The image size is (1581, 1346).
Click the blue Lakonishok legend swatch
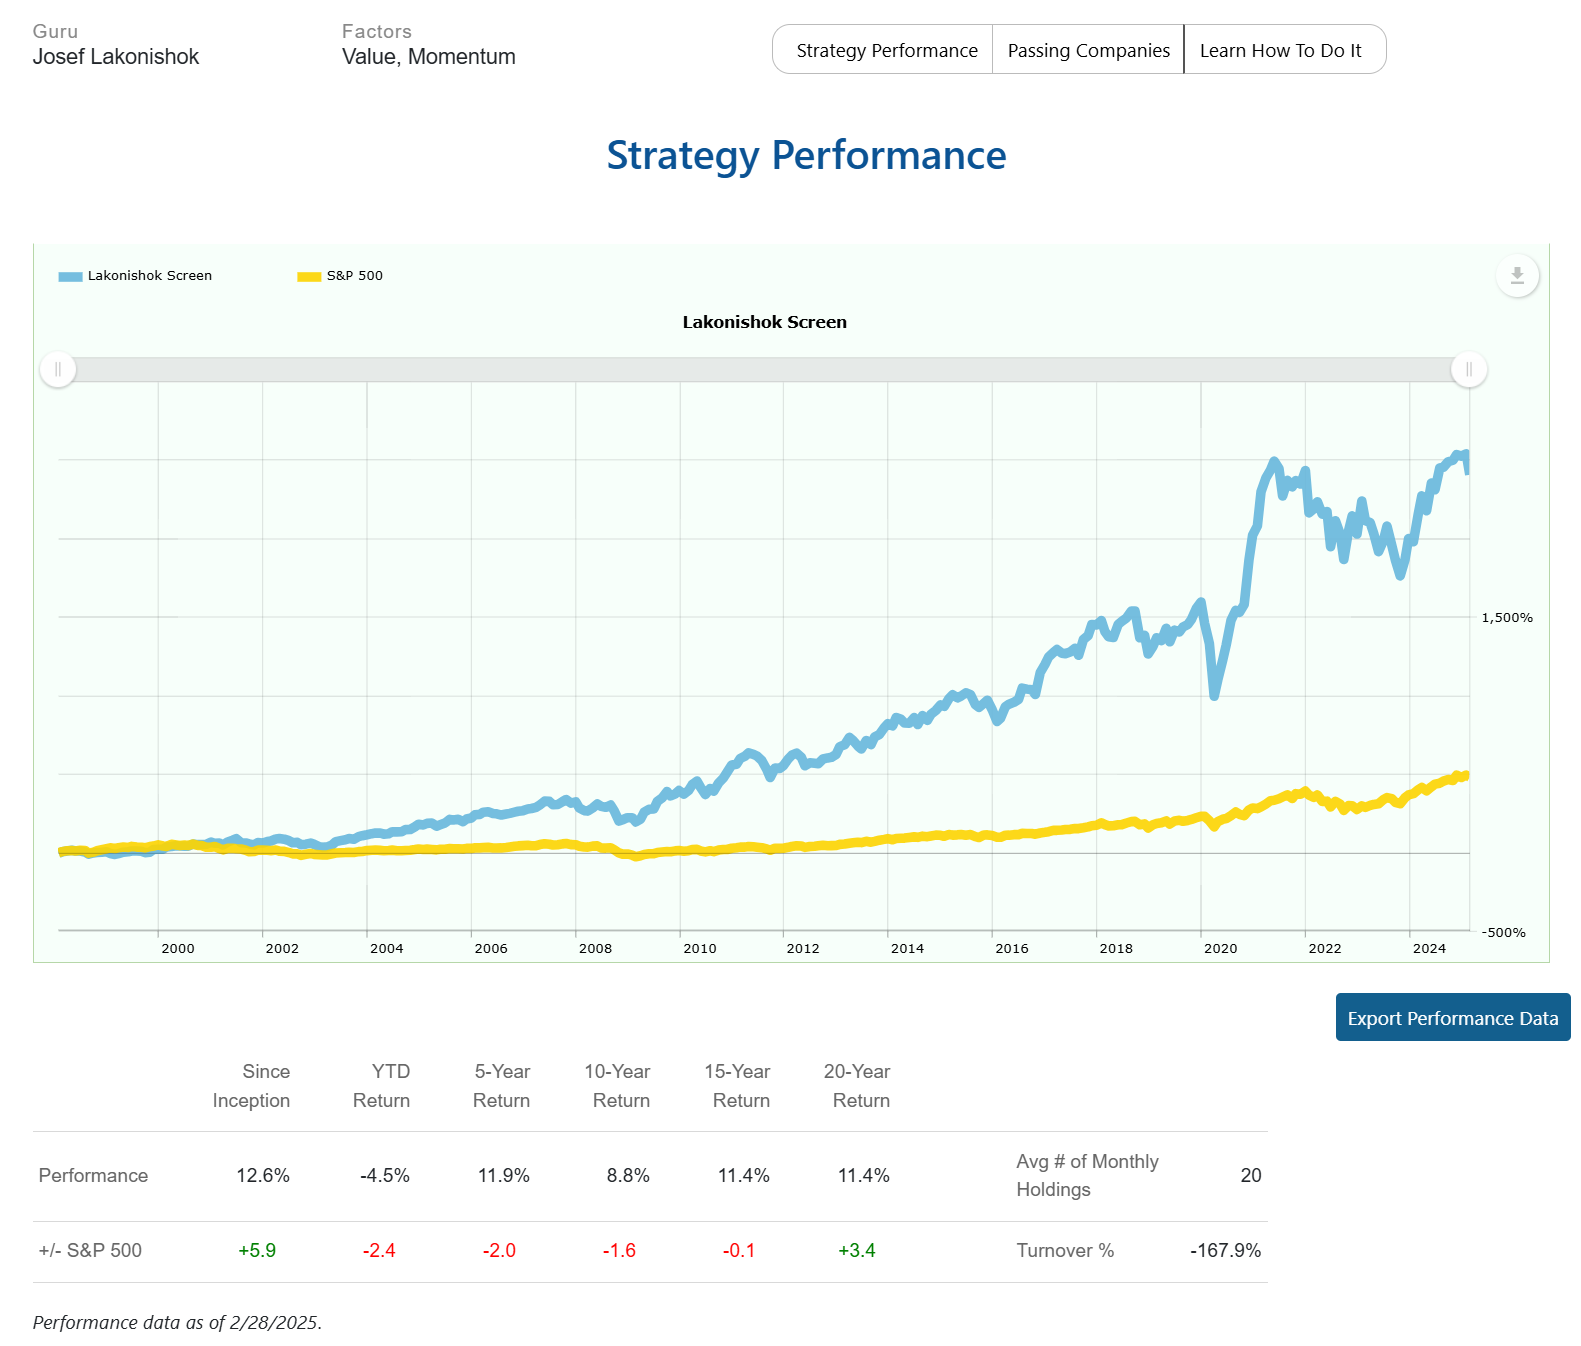point(70,277)
